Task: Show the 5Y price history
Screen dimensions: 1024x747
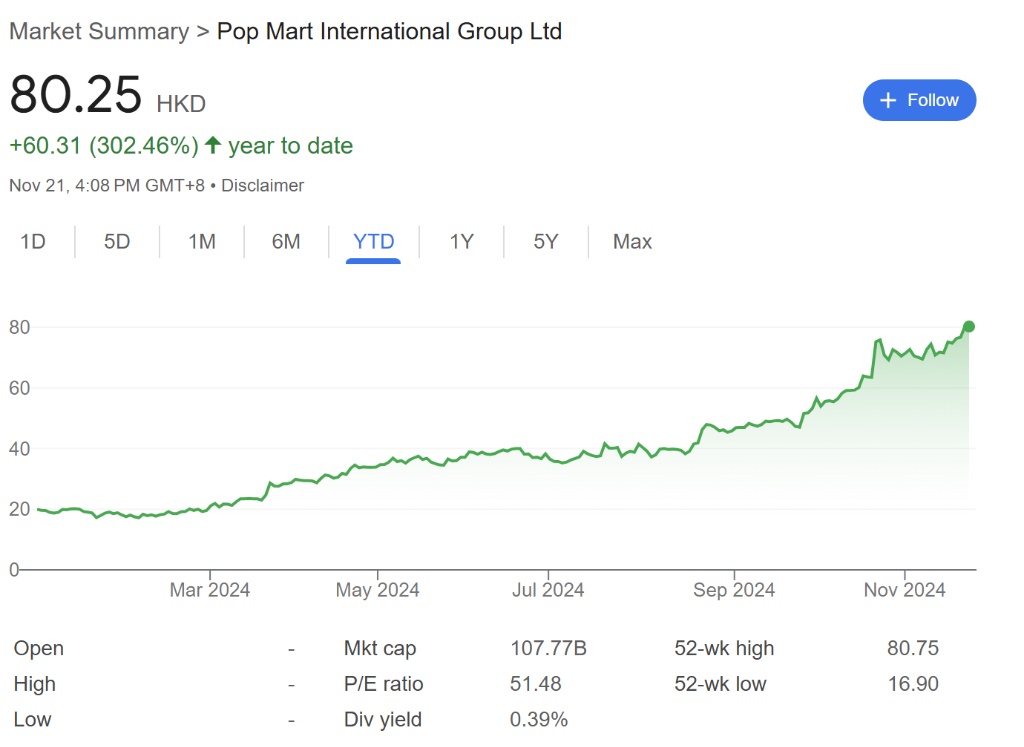Action: click(x=545, y=241)
